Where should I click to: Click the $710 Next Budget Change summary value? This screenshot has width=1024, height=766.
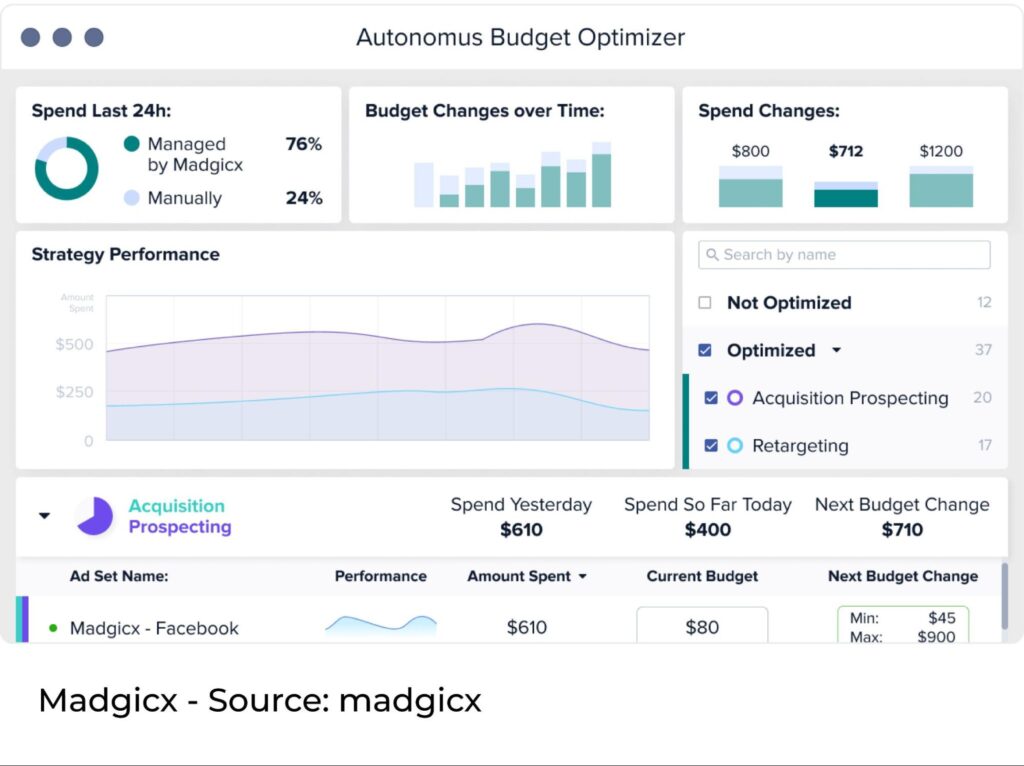pyautogui.click(x=903, y=530)
